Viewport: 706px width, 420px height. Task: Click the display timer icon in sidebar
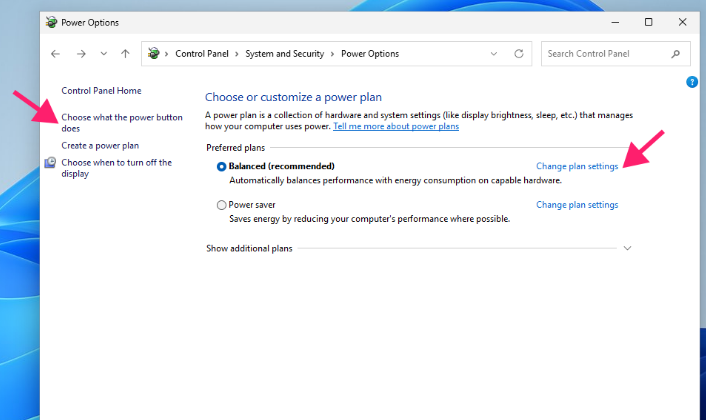tap(50, 163)
